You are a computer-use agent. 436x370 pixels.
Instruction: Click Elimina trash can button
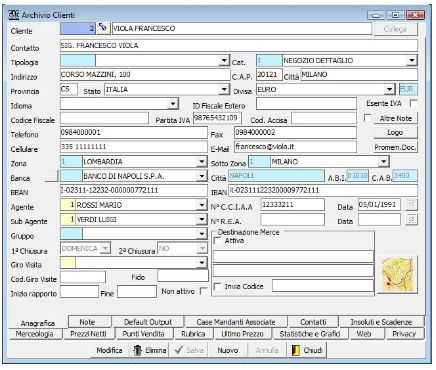(x=149, y=350)
